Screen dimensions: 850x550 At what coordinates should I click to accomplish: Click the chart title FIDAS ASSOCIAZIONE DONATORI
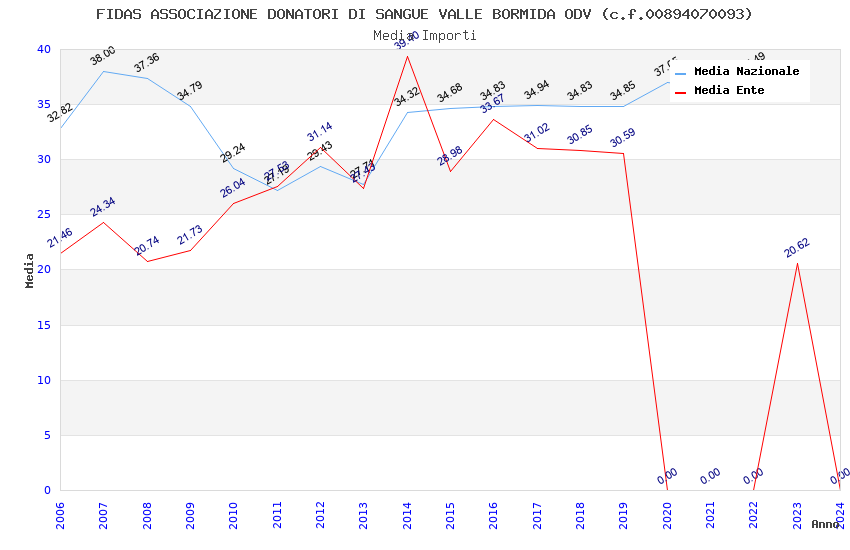click(x=424, y=14)
